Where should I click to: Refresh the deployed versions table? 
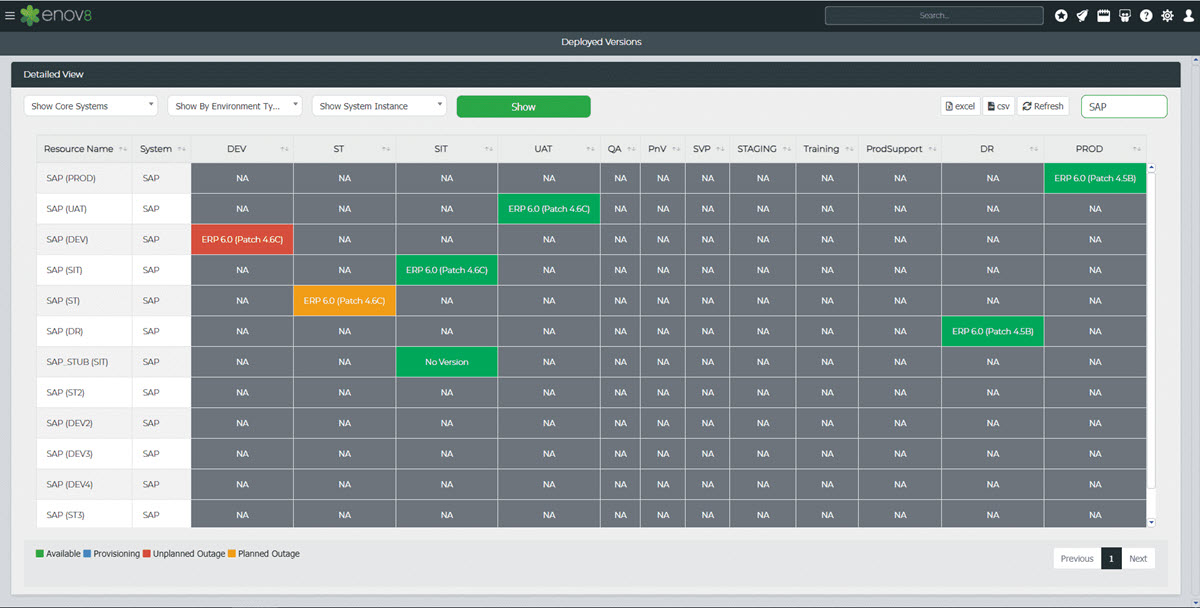(1043, 106)
